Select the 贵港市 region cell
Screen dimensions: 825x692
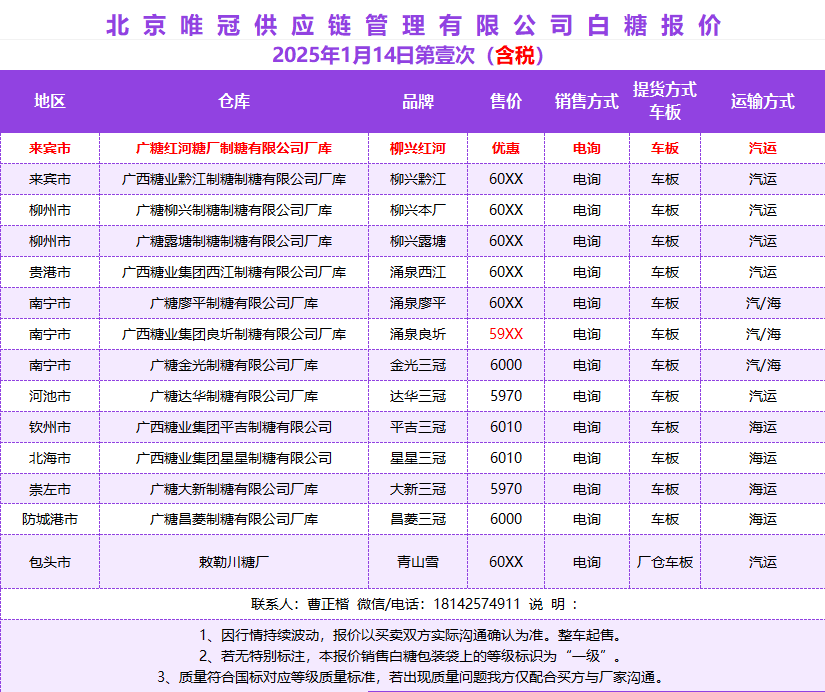(x=50, y=272)
